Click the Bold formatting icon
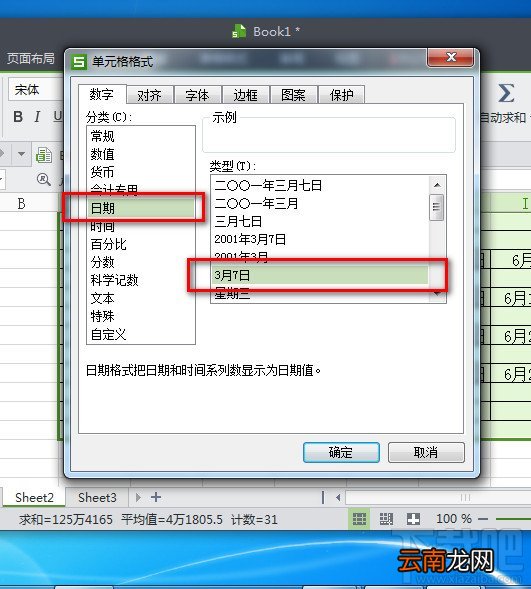The width and height of the screenshot is (531, 589). 18,116
